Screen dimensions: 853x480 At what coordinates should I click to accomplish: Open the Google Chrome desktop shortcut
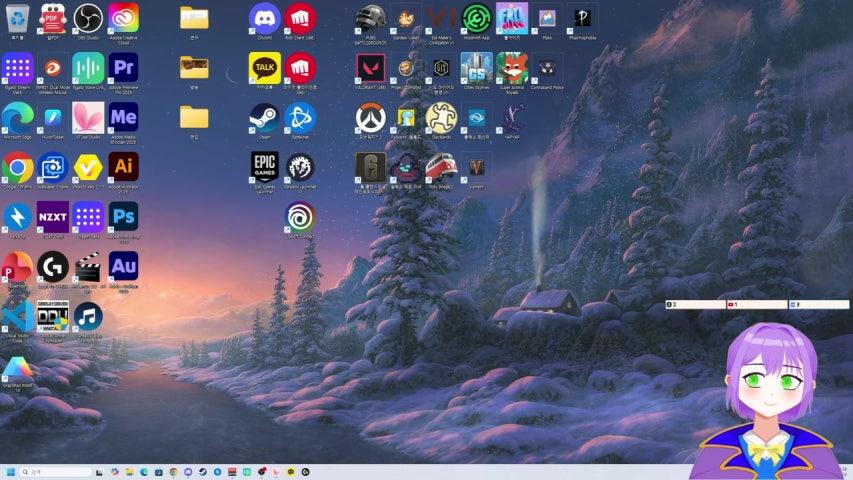[17, 167]
